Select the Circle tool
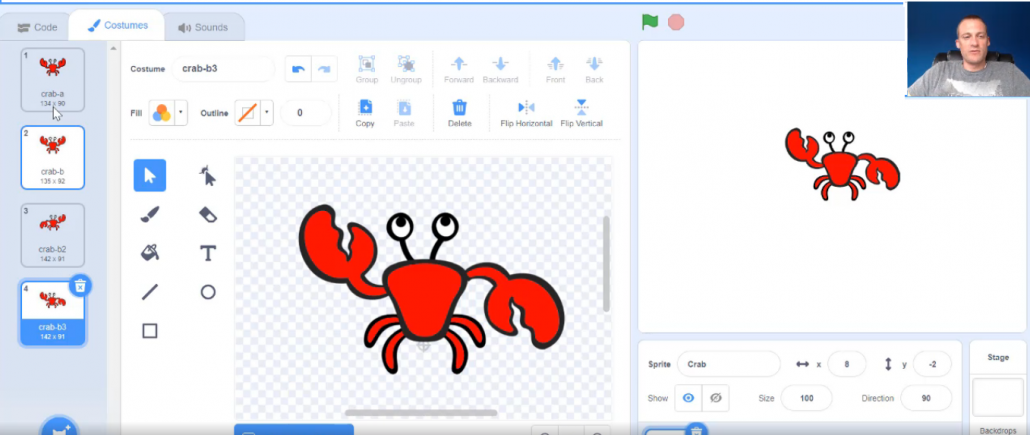This screenshot has height=435, width=1030. pyautogui.click(x=208, y=292)
